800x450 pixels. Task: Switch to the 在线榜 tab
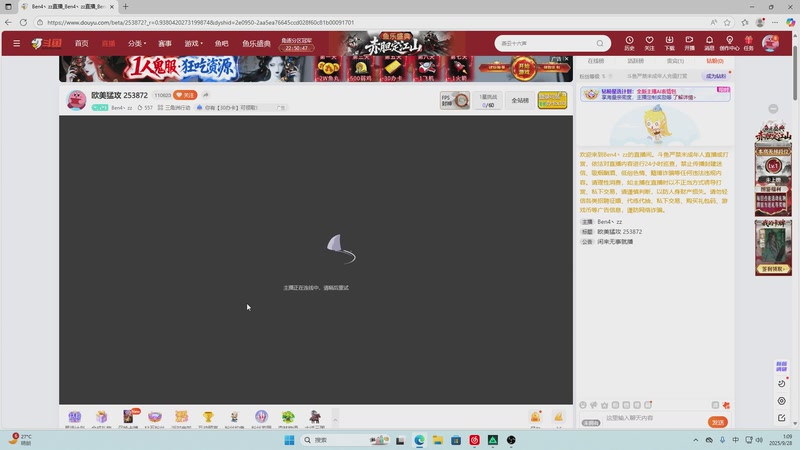595,61
